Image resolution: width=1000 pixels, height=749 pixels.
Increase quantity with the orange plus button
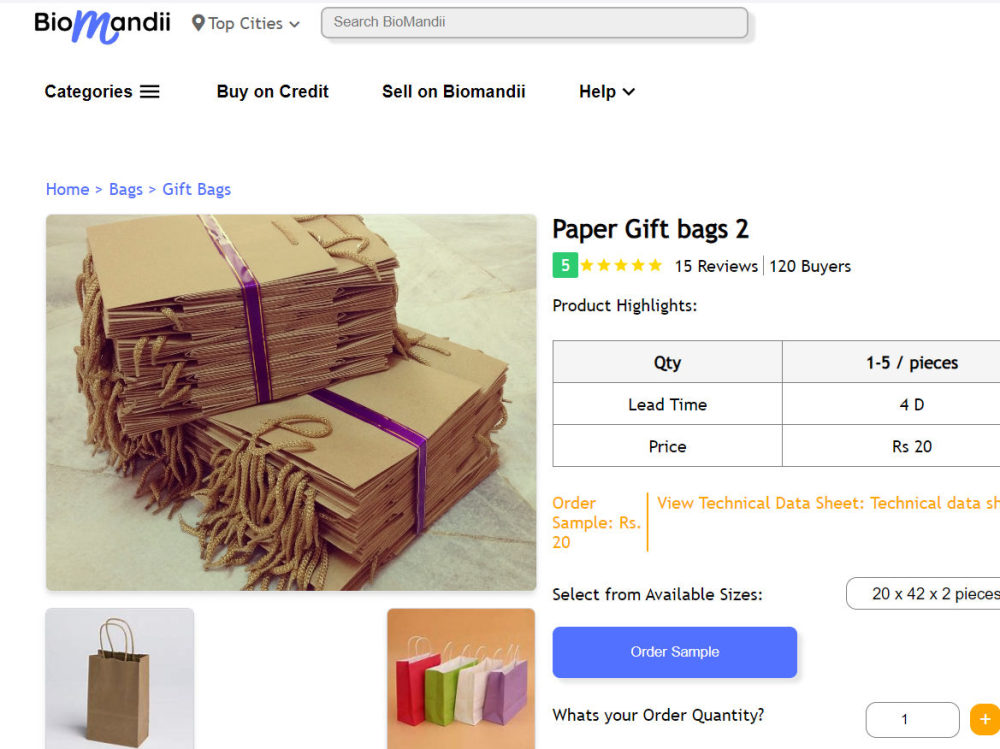pos(985,719)
